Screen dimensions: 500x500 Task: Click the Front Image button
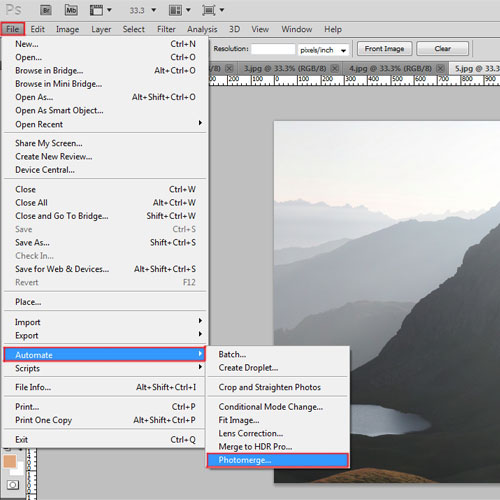point(384,49)
